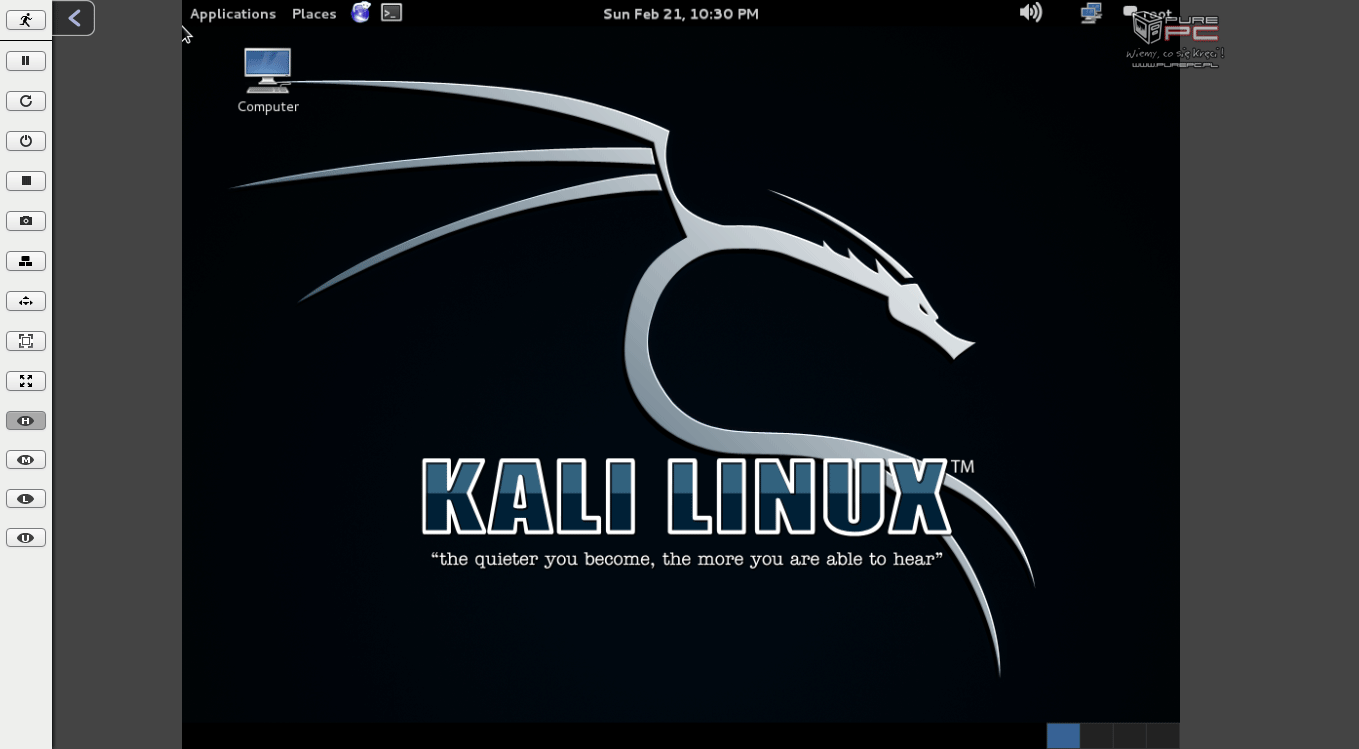
Task: Select the H quality toggle
Action: click(x=26, y=420)
